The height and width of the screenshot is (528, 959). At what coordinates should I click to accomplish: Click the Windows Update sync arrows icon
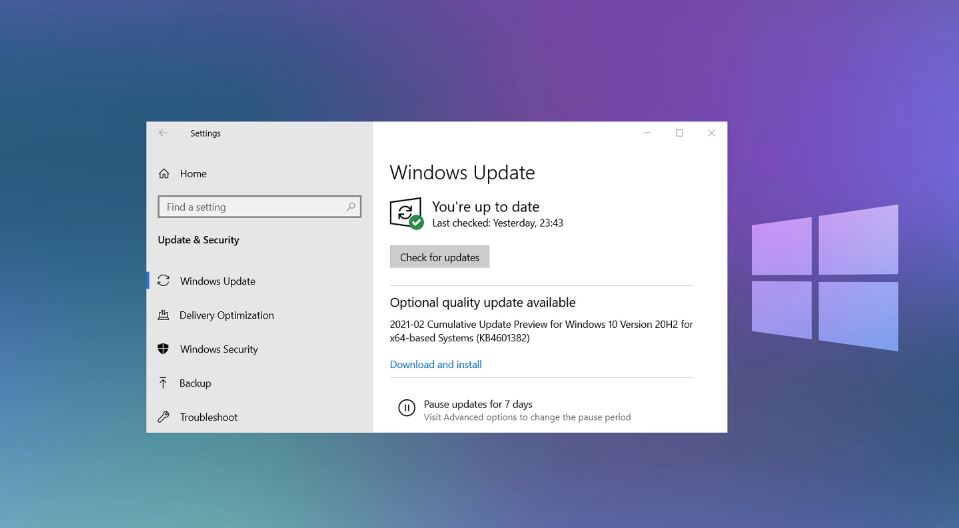click(163, 281)
